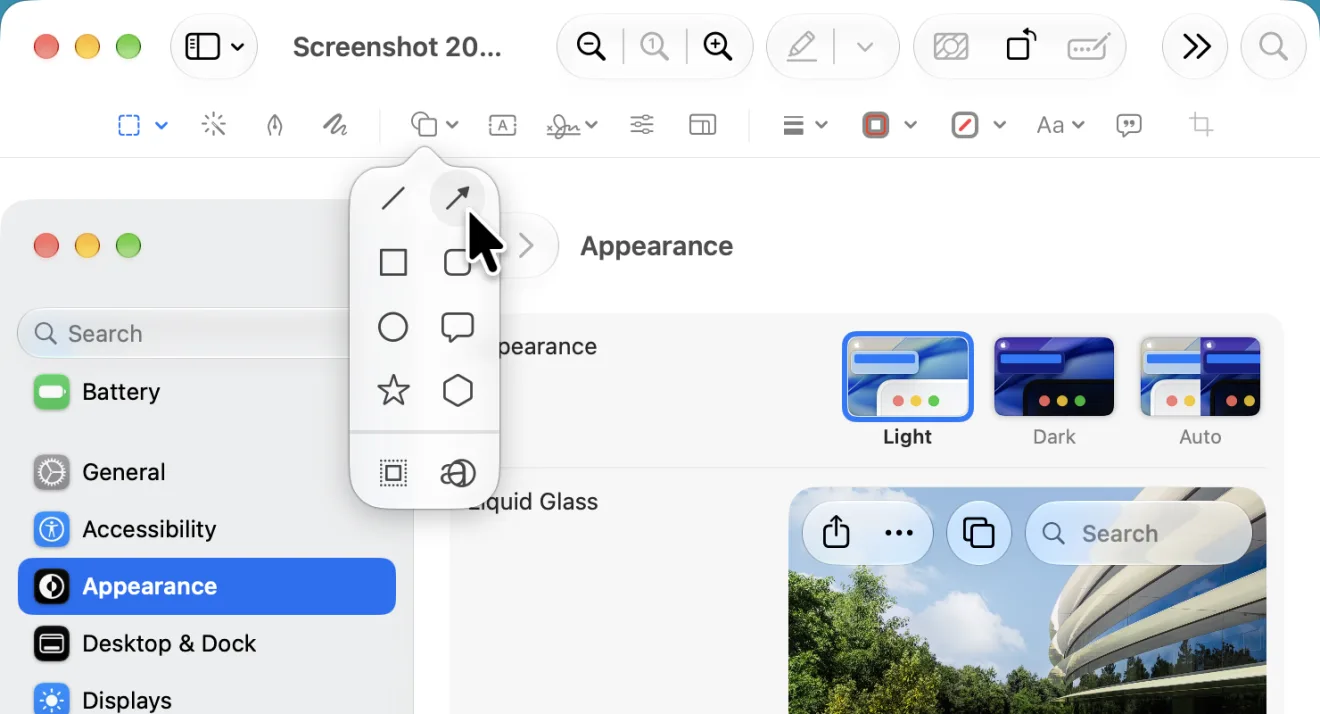Select the Text box tool
This screenshot has width=1320, height=714.
pos(502,125)
